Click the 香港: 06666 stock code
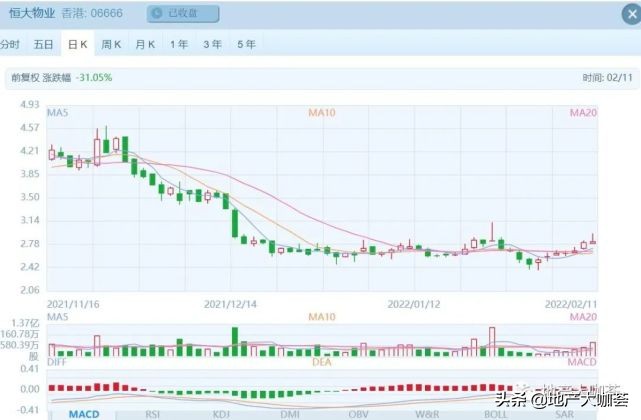 [92, 13]
